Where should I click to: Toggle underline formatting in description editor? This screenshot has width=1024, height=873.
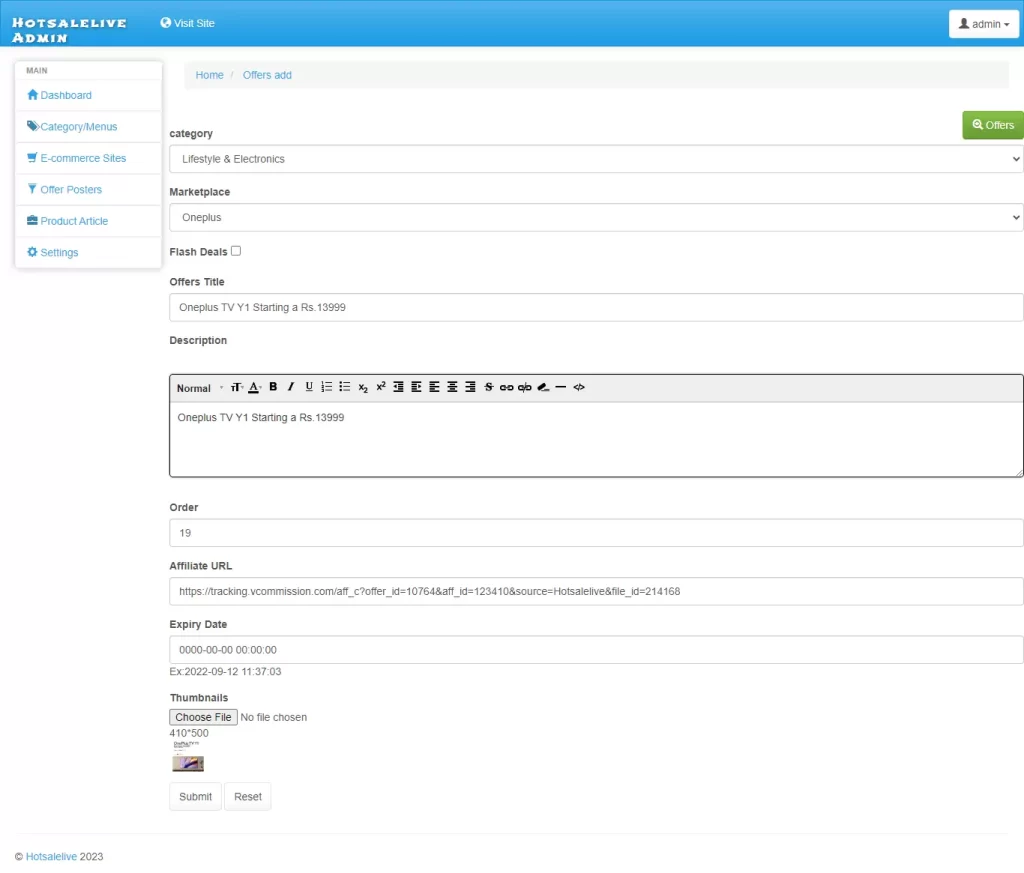click(x=309, y=387)
